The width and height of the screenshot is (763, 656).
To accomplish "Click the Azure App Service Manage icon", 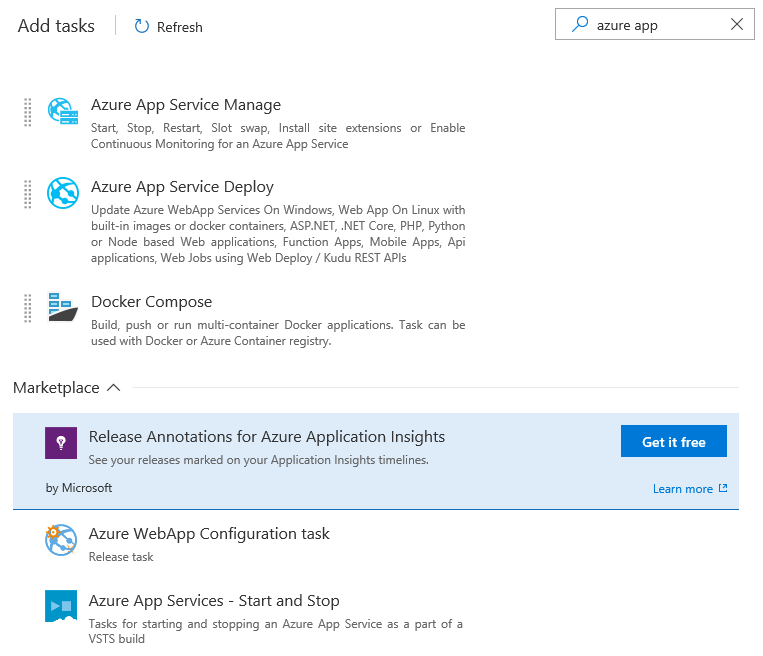I will [63, 111].
